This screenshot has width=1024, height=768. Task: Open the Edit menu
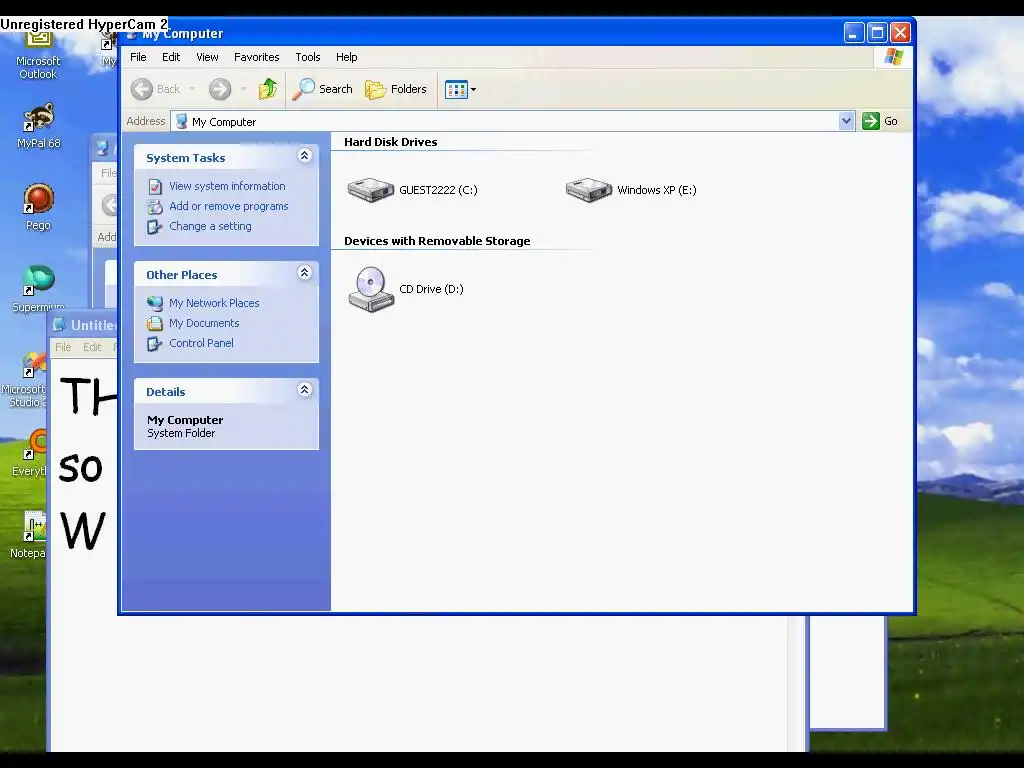pos(171,57)
